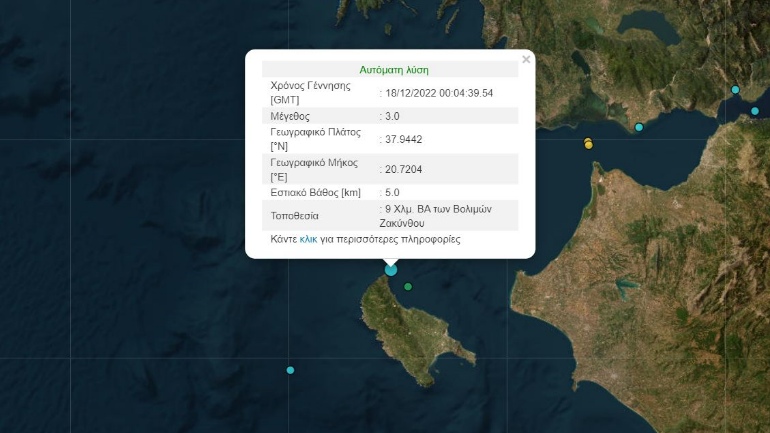Click the magnitude value 3.0
This screenshot has height=433, width=770.
pos(392,116)
